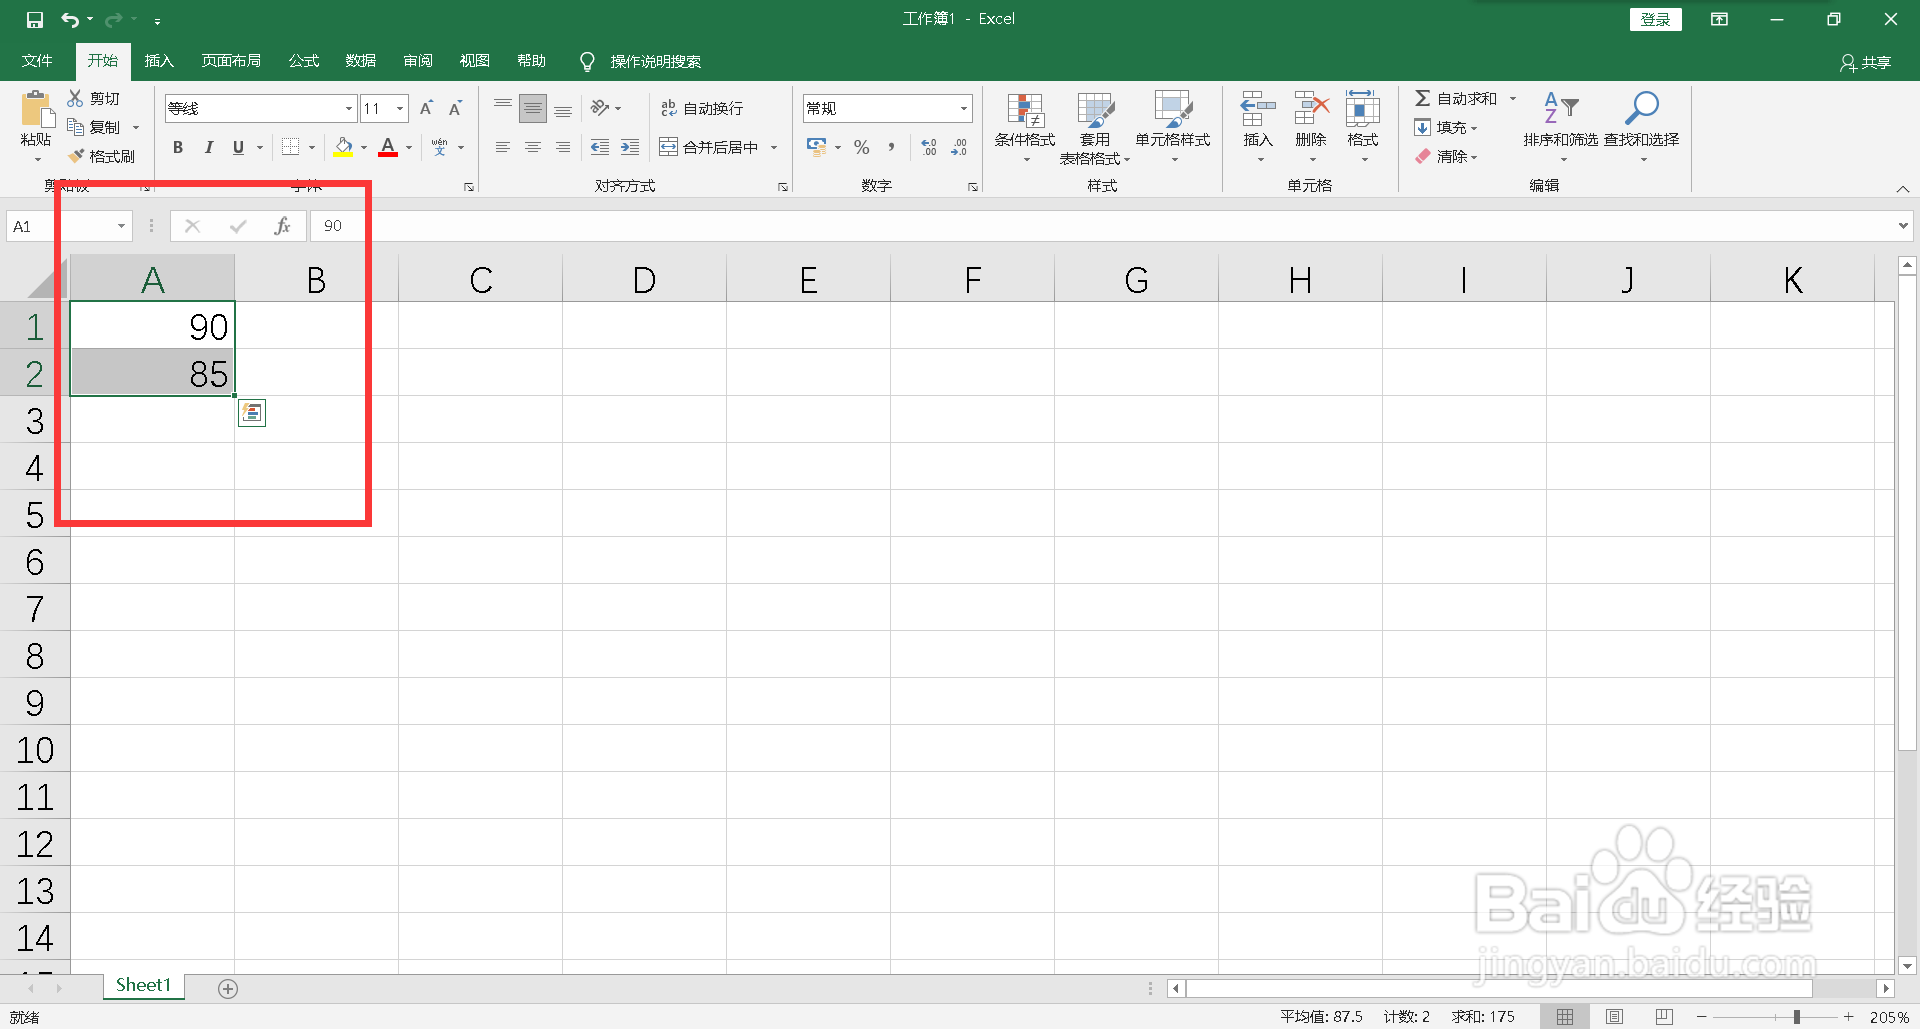Decrease font size with smaller A
Screen dimensions: 1920x1029
(456, 108)
